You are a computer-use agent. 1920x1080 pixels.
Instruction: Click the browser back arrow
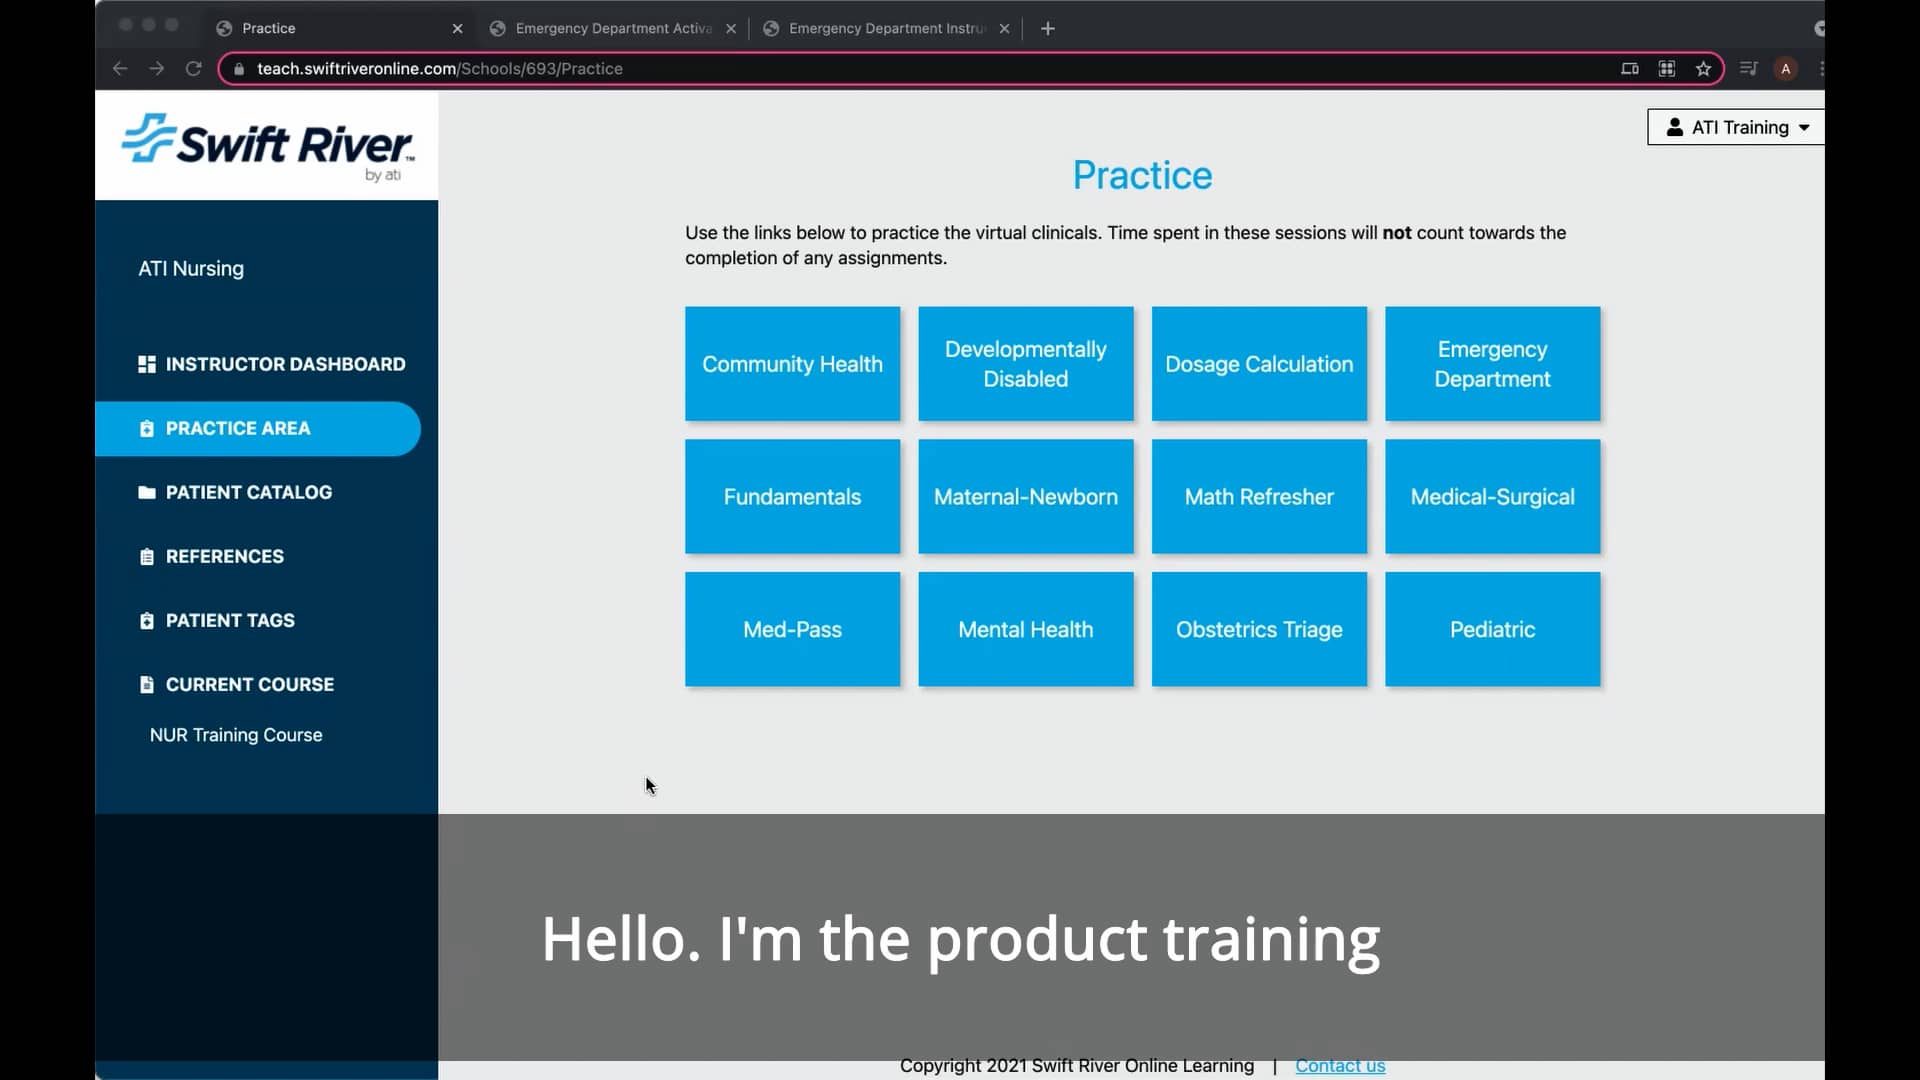pos(120,69)
